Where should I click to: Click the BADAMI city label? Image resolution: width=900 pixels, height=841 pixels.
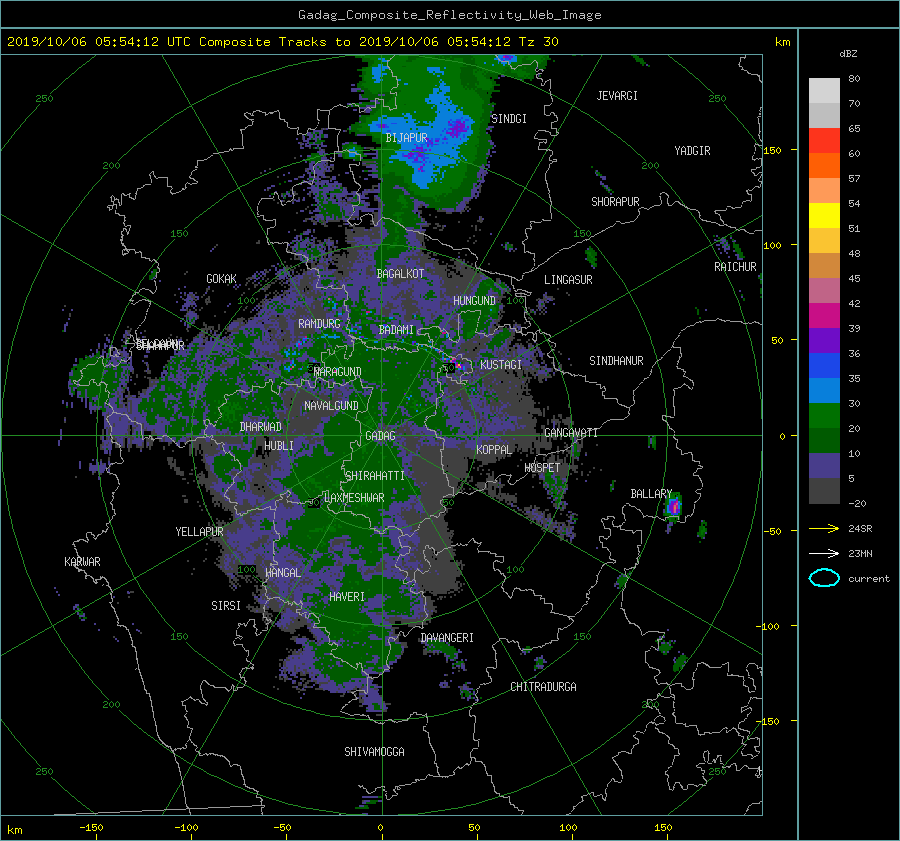(x=396, y=330)
